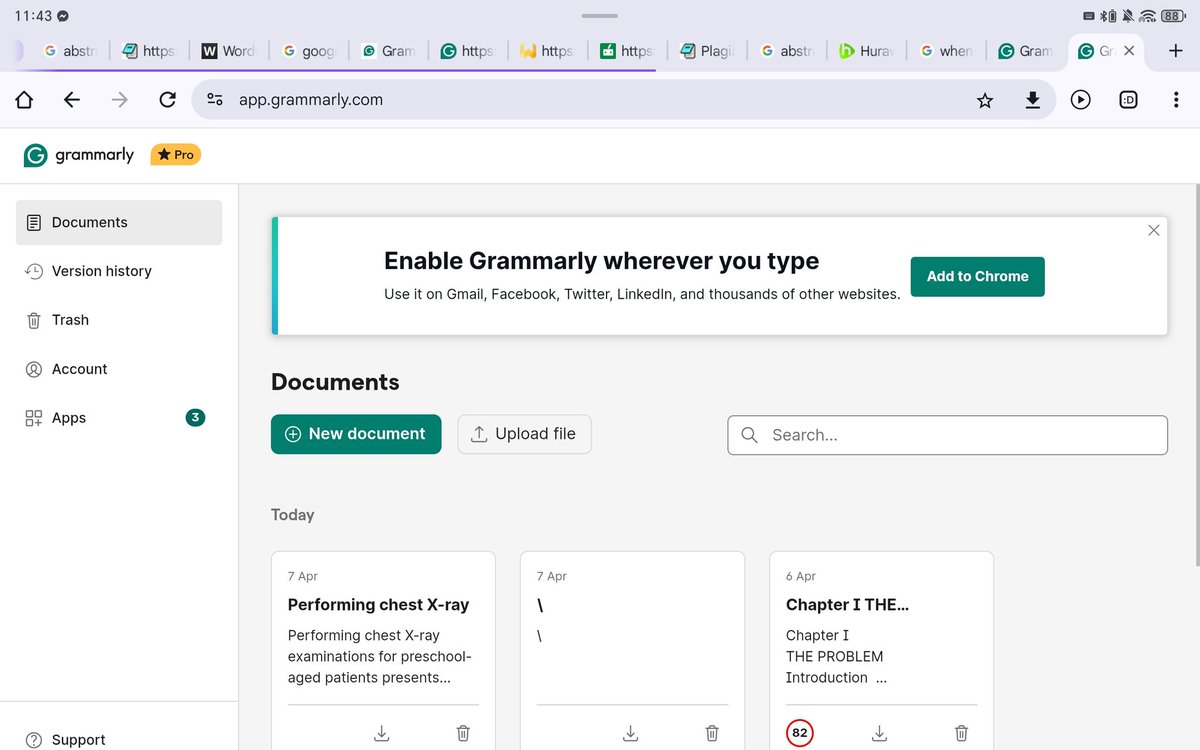Download the Chapter I document

879,733
